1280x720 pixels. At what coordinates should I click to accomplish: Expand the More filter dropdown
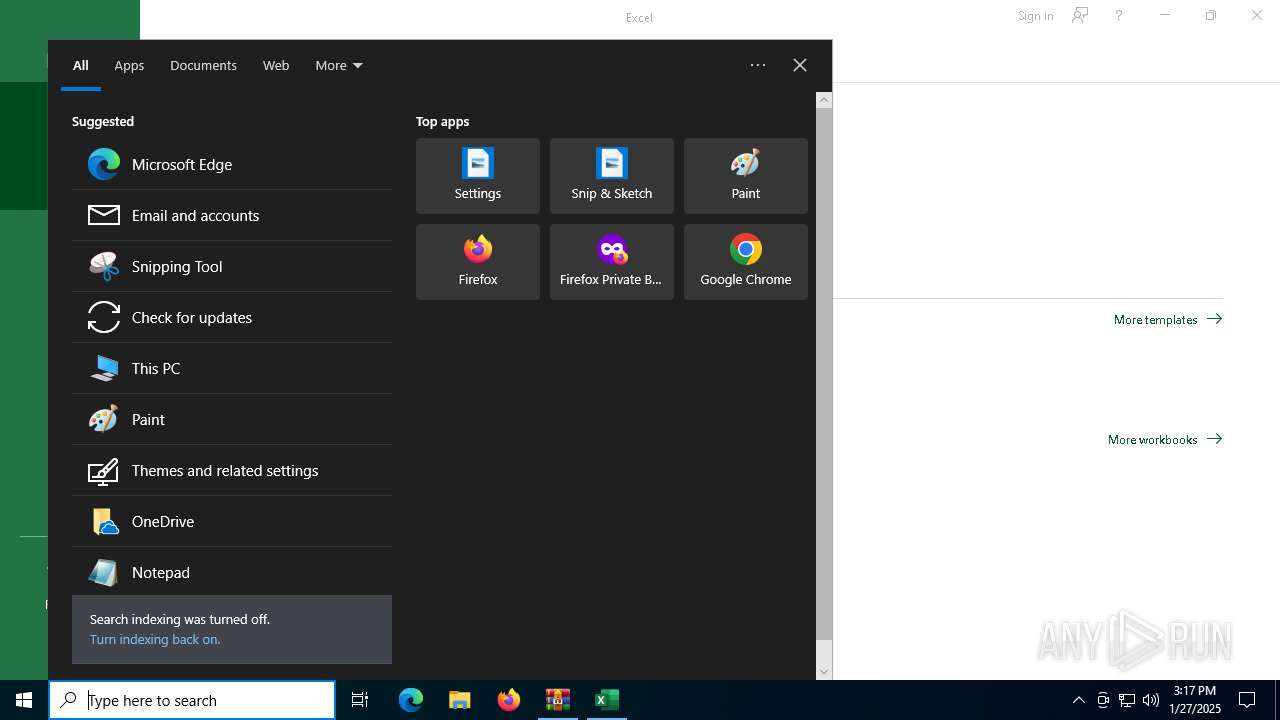(x=339, y=65)
